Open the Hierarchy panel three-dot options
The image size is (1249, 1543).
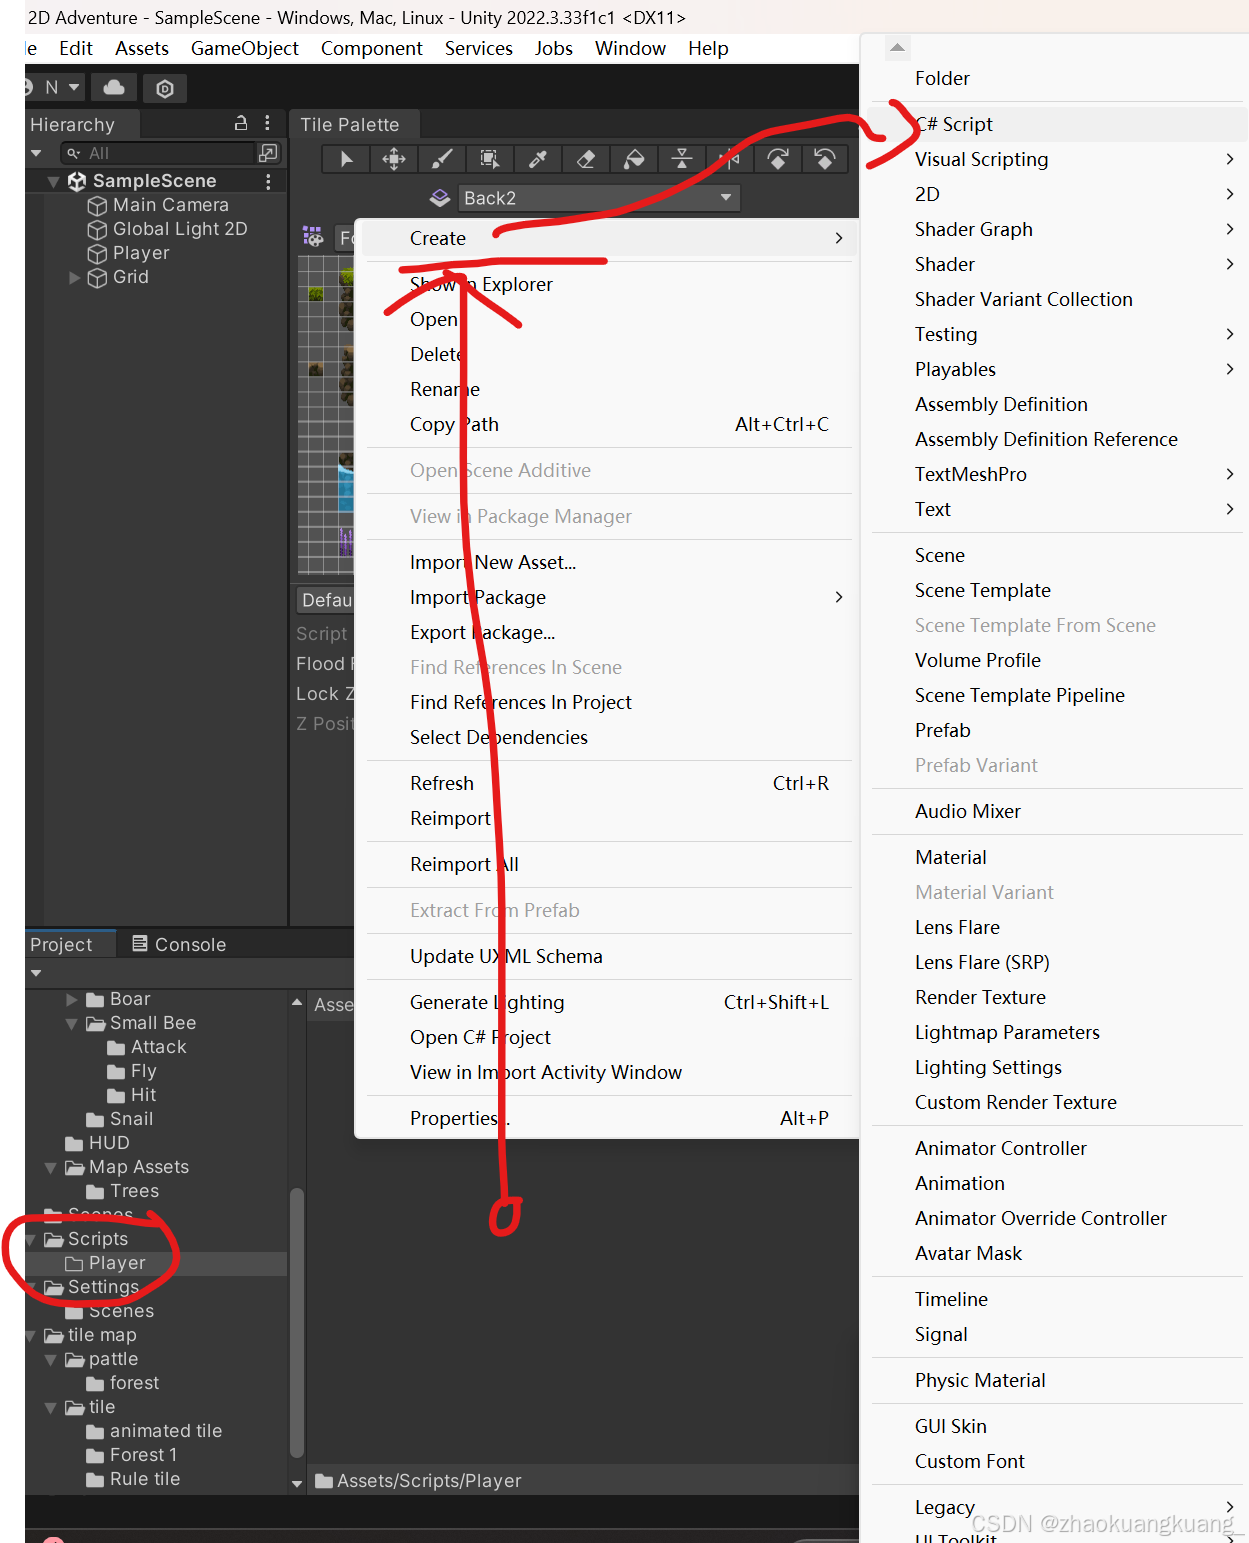(267, 123)
